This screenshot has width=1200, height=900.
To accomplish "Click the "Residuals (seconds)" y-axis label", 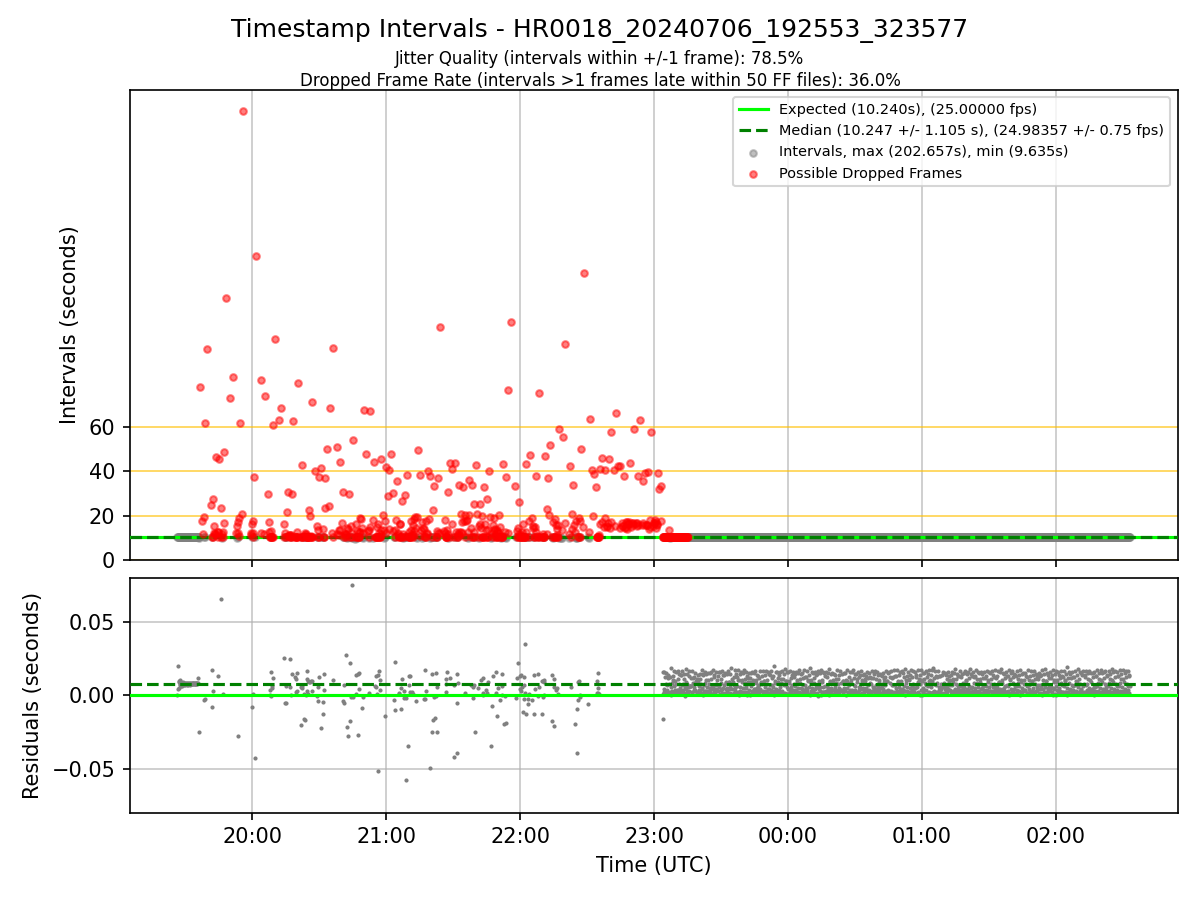I will pos(31,696).
